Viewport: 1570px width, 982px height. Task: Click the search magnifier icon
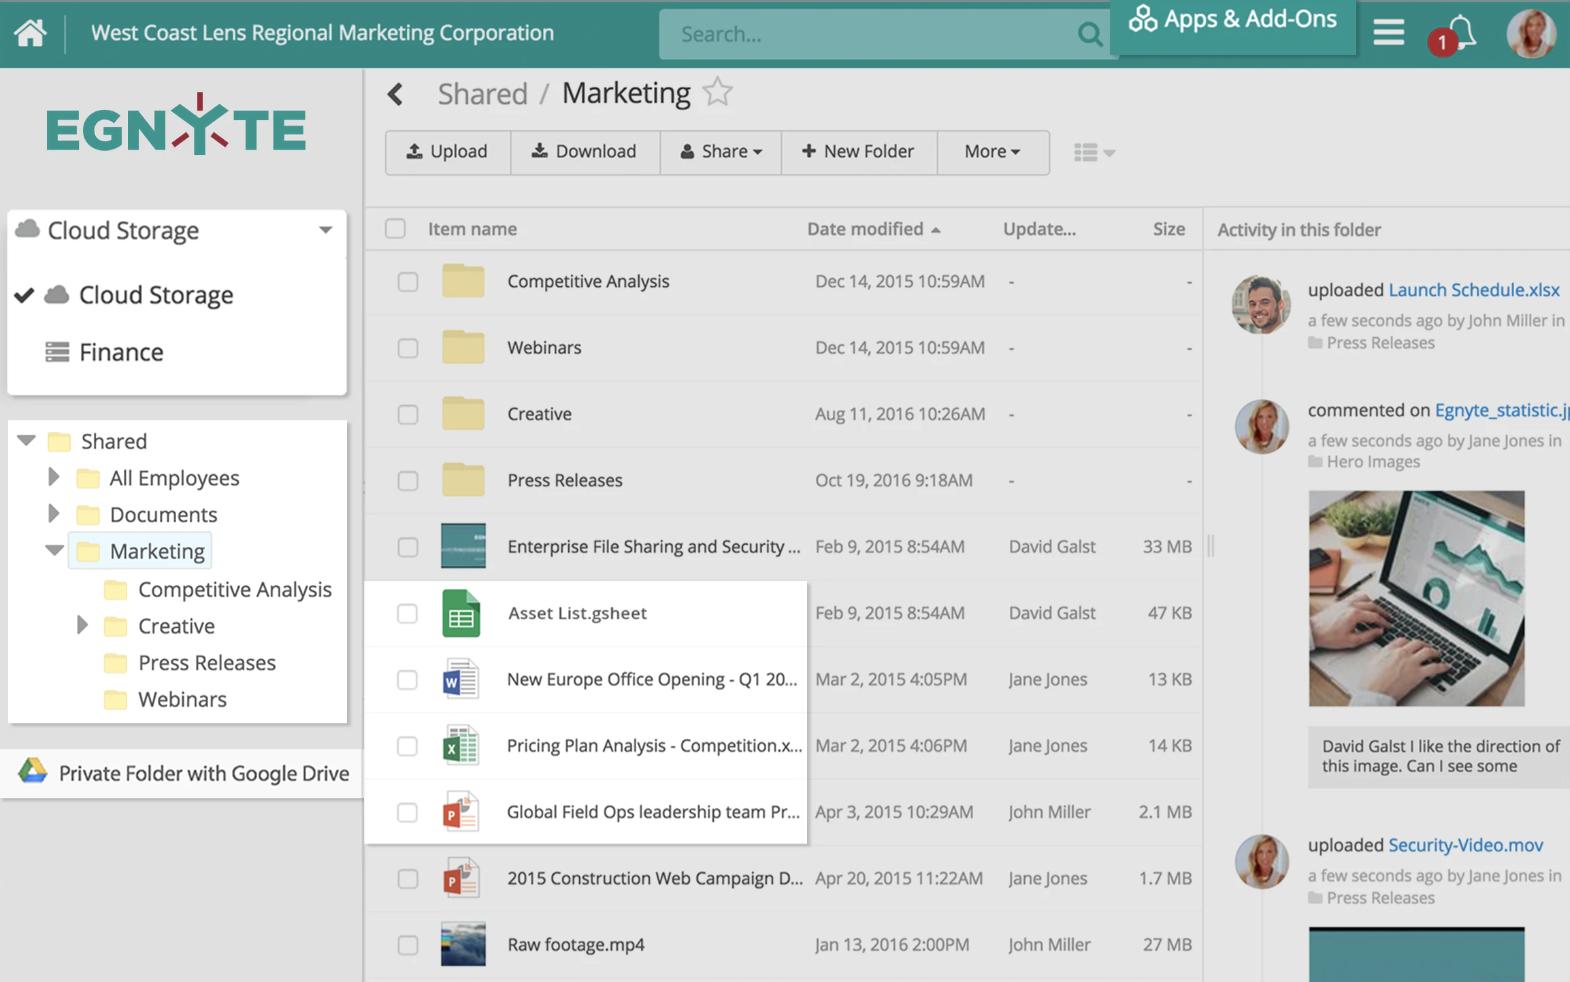click(x=1090, y=35)
